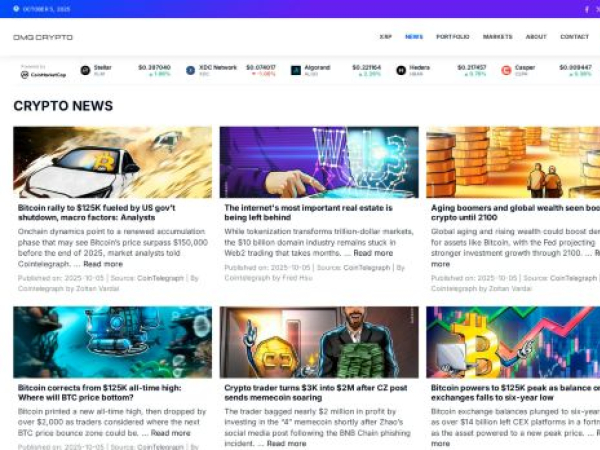Go to the MARKETS page
The width and height of the screenshot is (600, 450).
(x=497, y=37)
